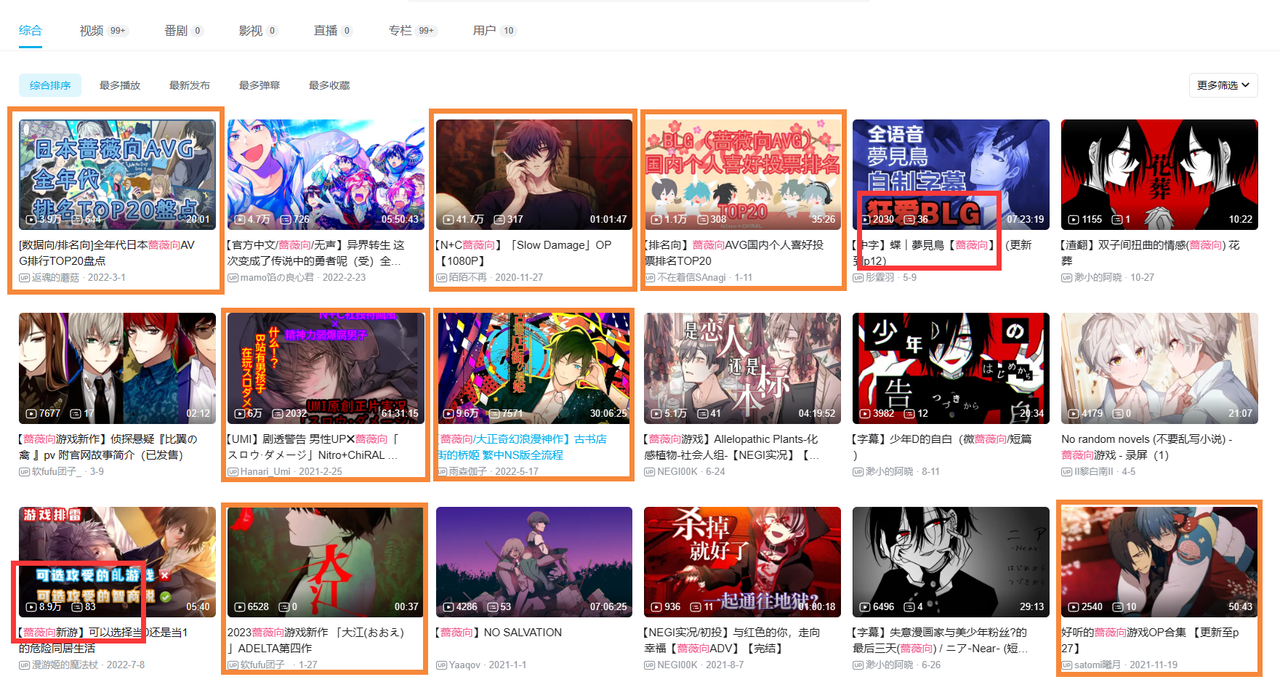Sort results by 最多播放
1280x691 pixels.
tap(120, 86)
